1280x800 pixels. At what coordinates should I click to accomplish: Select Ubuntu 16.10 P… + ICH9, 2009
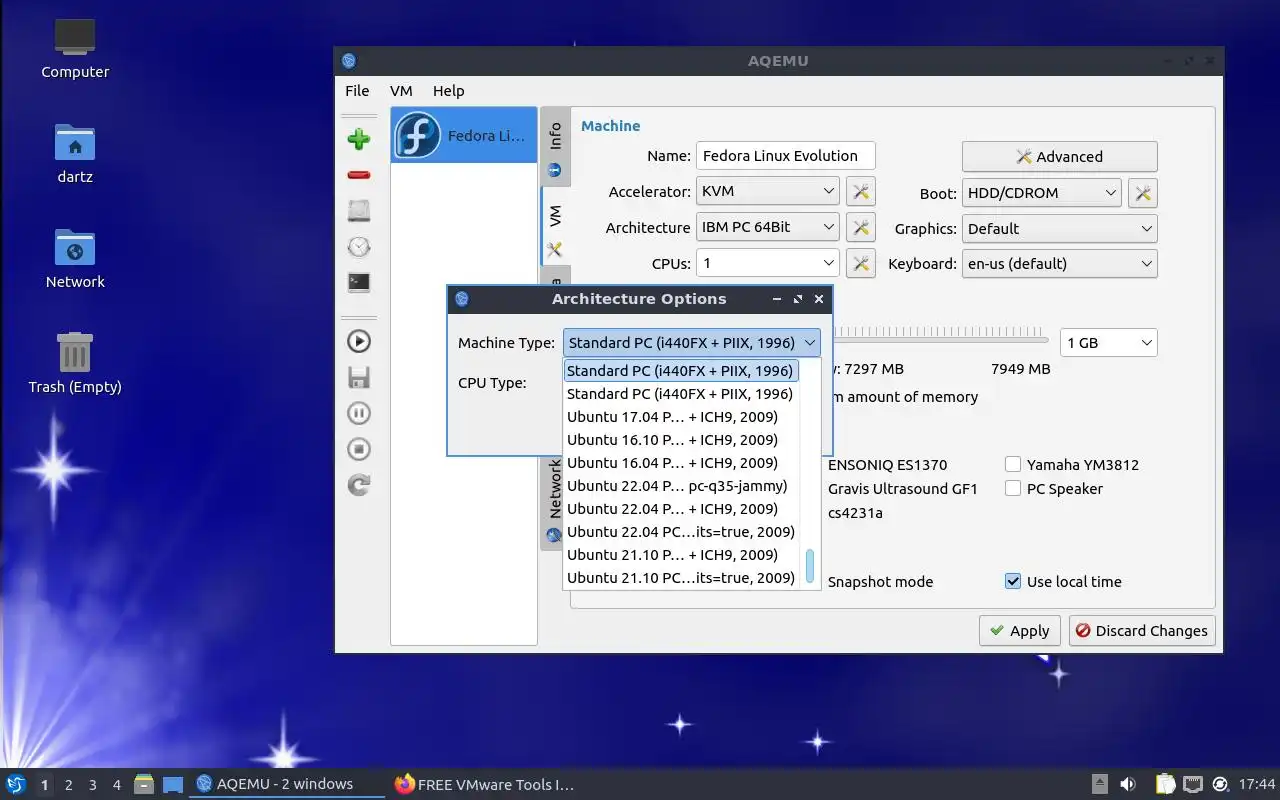point(681,440)
